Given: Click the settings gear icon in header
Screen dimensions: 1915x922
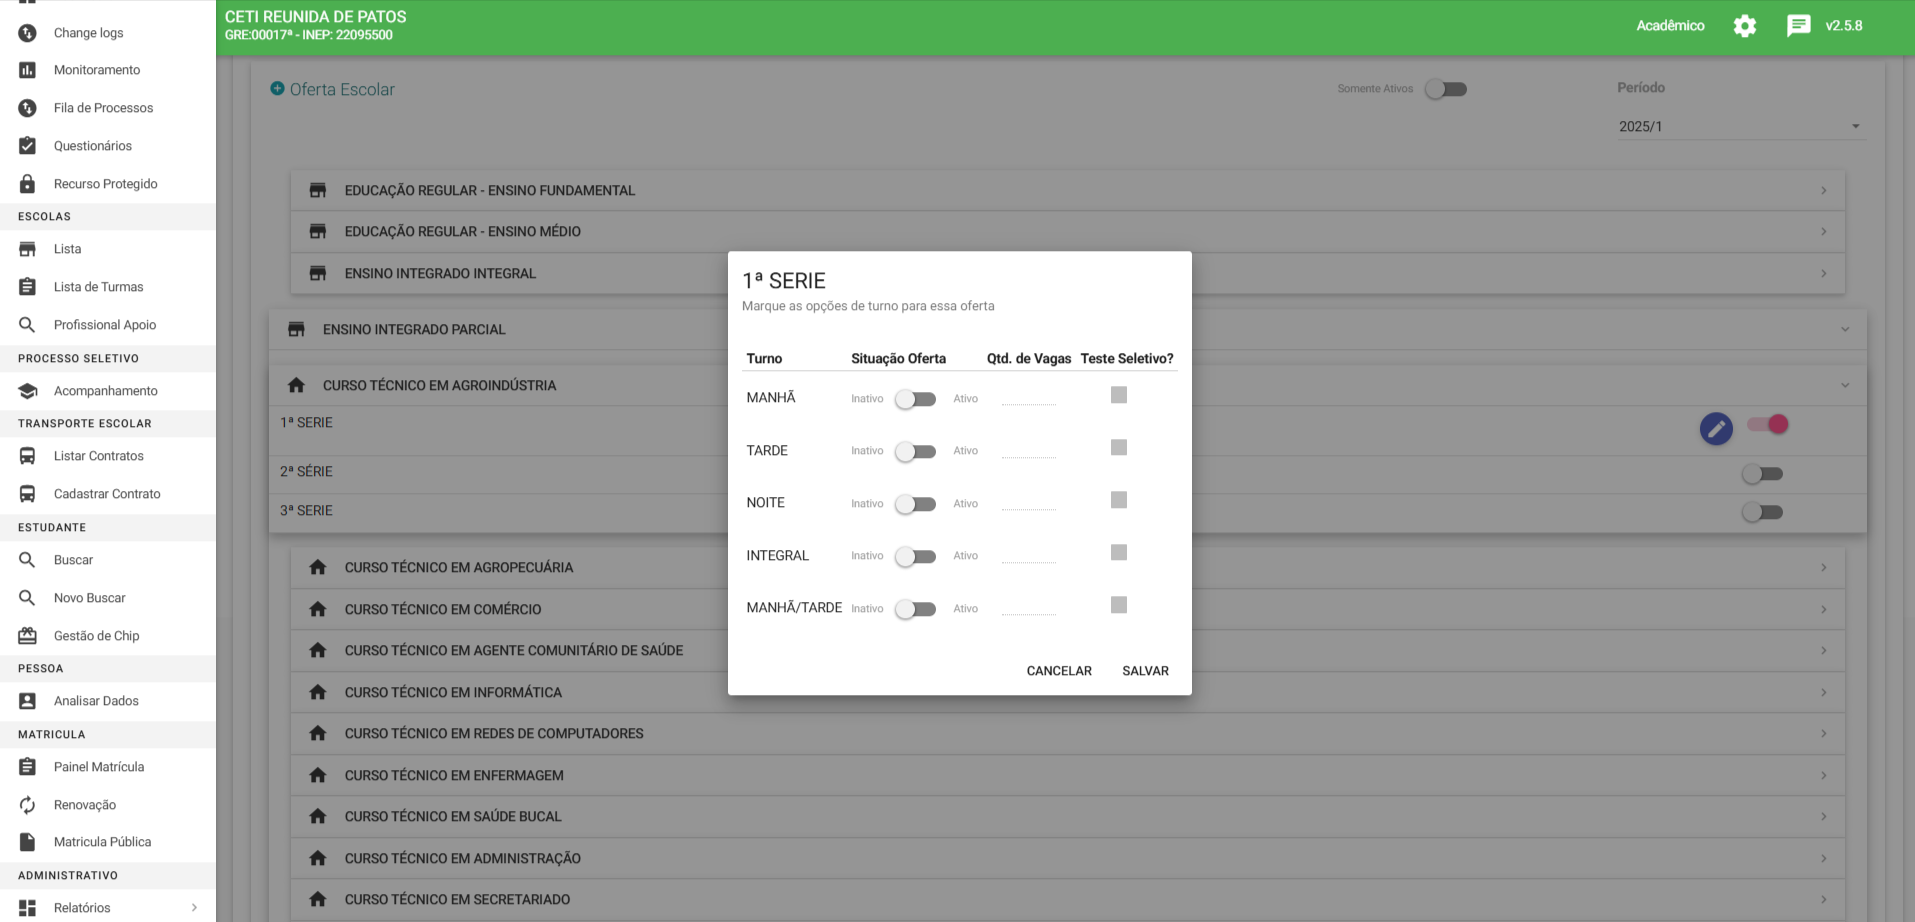Looking at the screenshot, I should tap(1744, 26).
